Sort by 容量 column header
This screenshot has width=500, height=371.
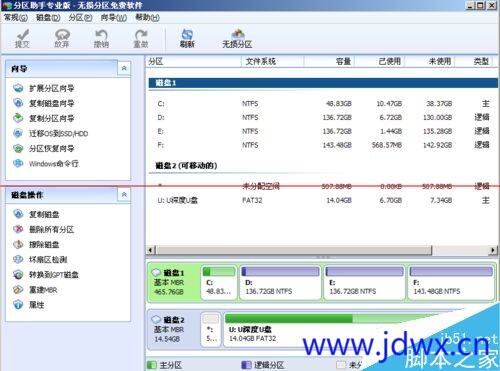[x=329, y=61]
